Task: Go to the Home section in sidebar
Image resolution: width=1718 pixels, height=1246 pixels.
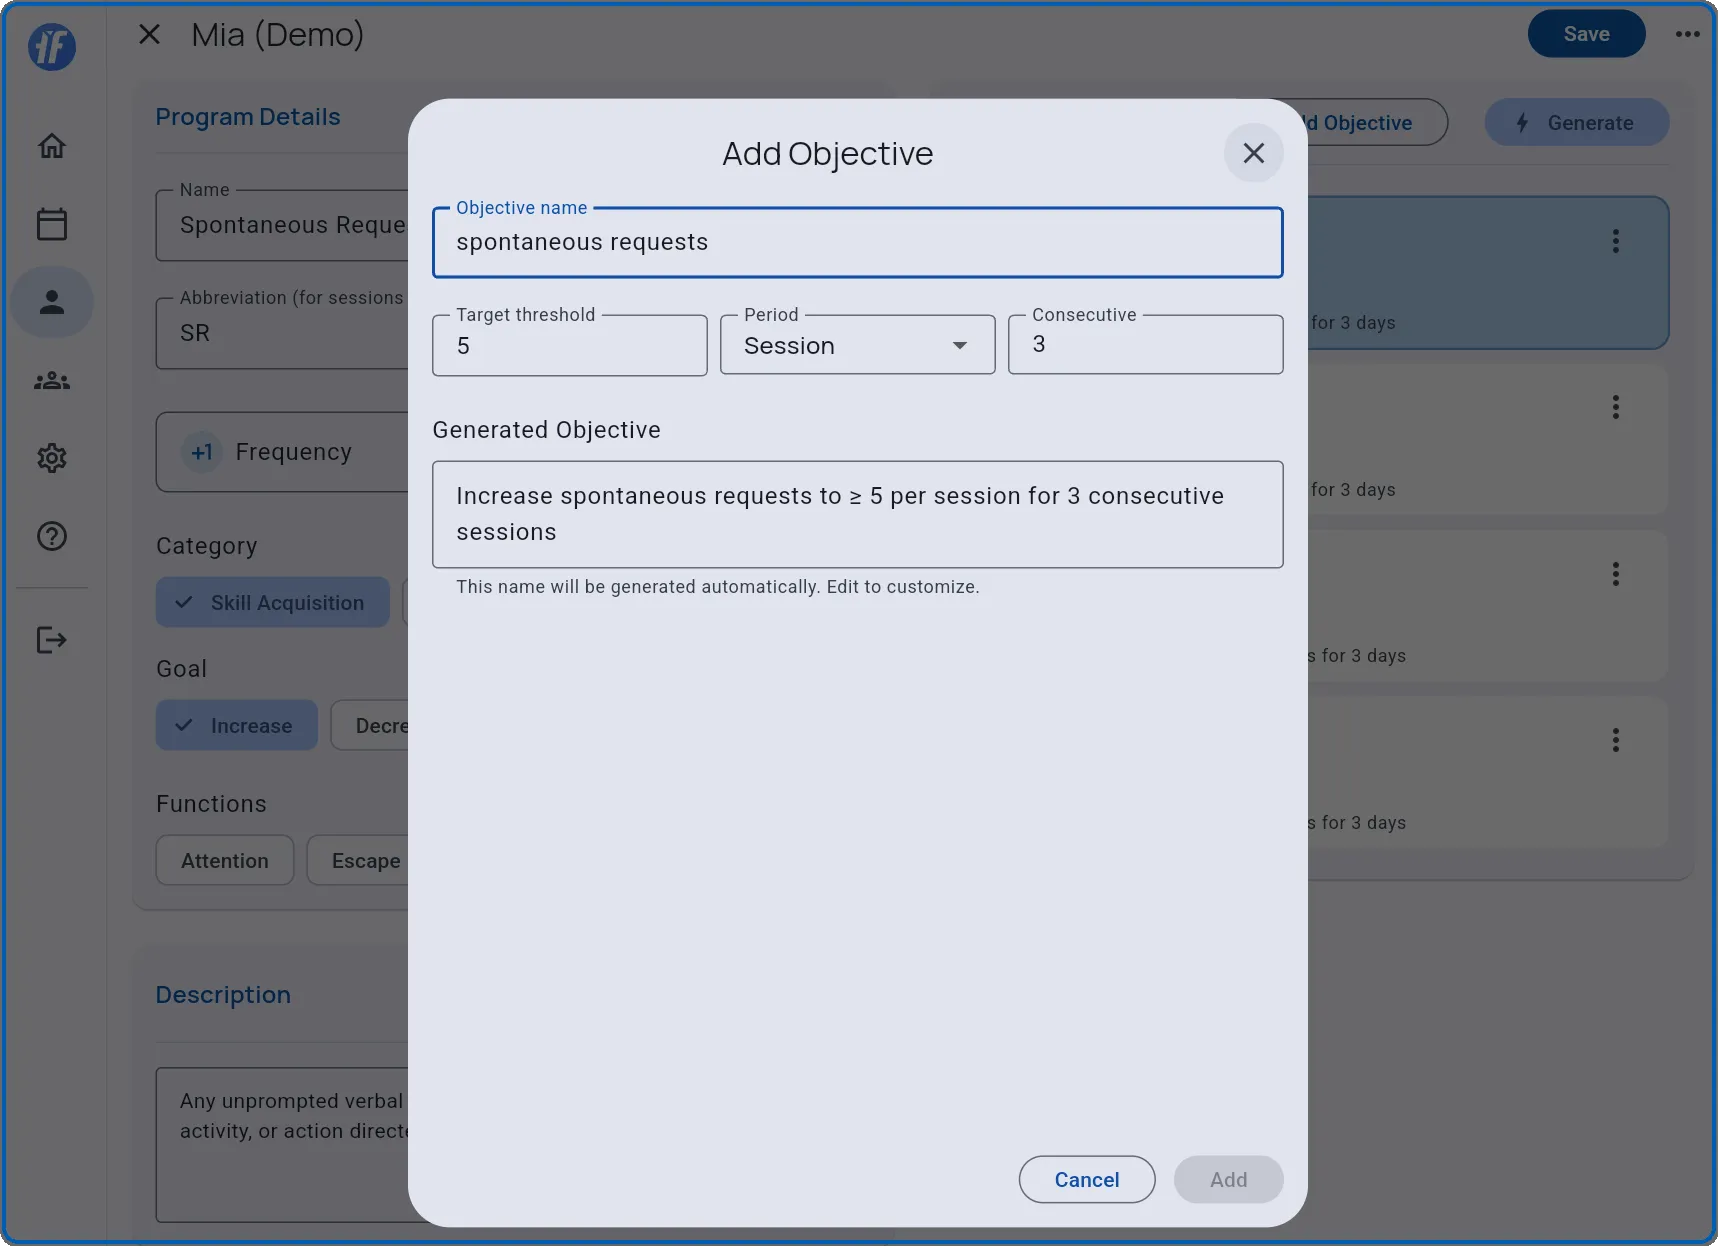Action: [x=51, y=145]
